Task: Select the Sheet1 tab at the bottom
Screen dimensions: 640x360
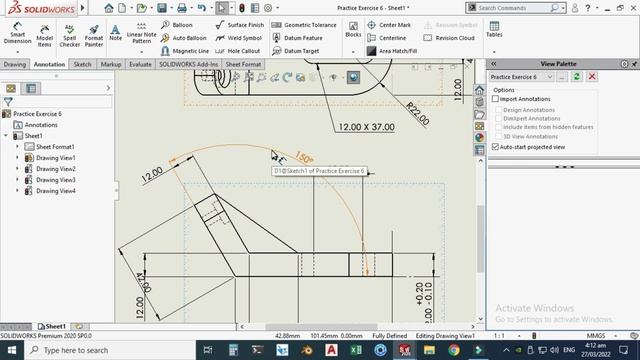Action: click(52, 327)
